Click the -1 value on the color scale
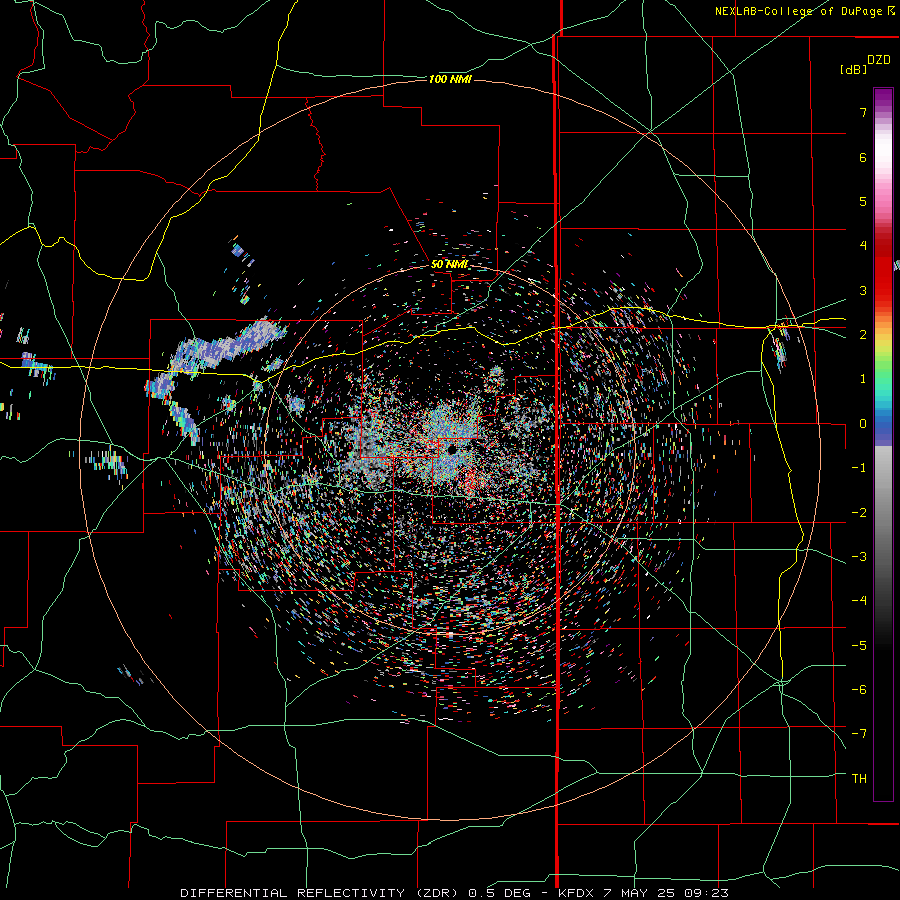 [x=859, y=468]
